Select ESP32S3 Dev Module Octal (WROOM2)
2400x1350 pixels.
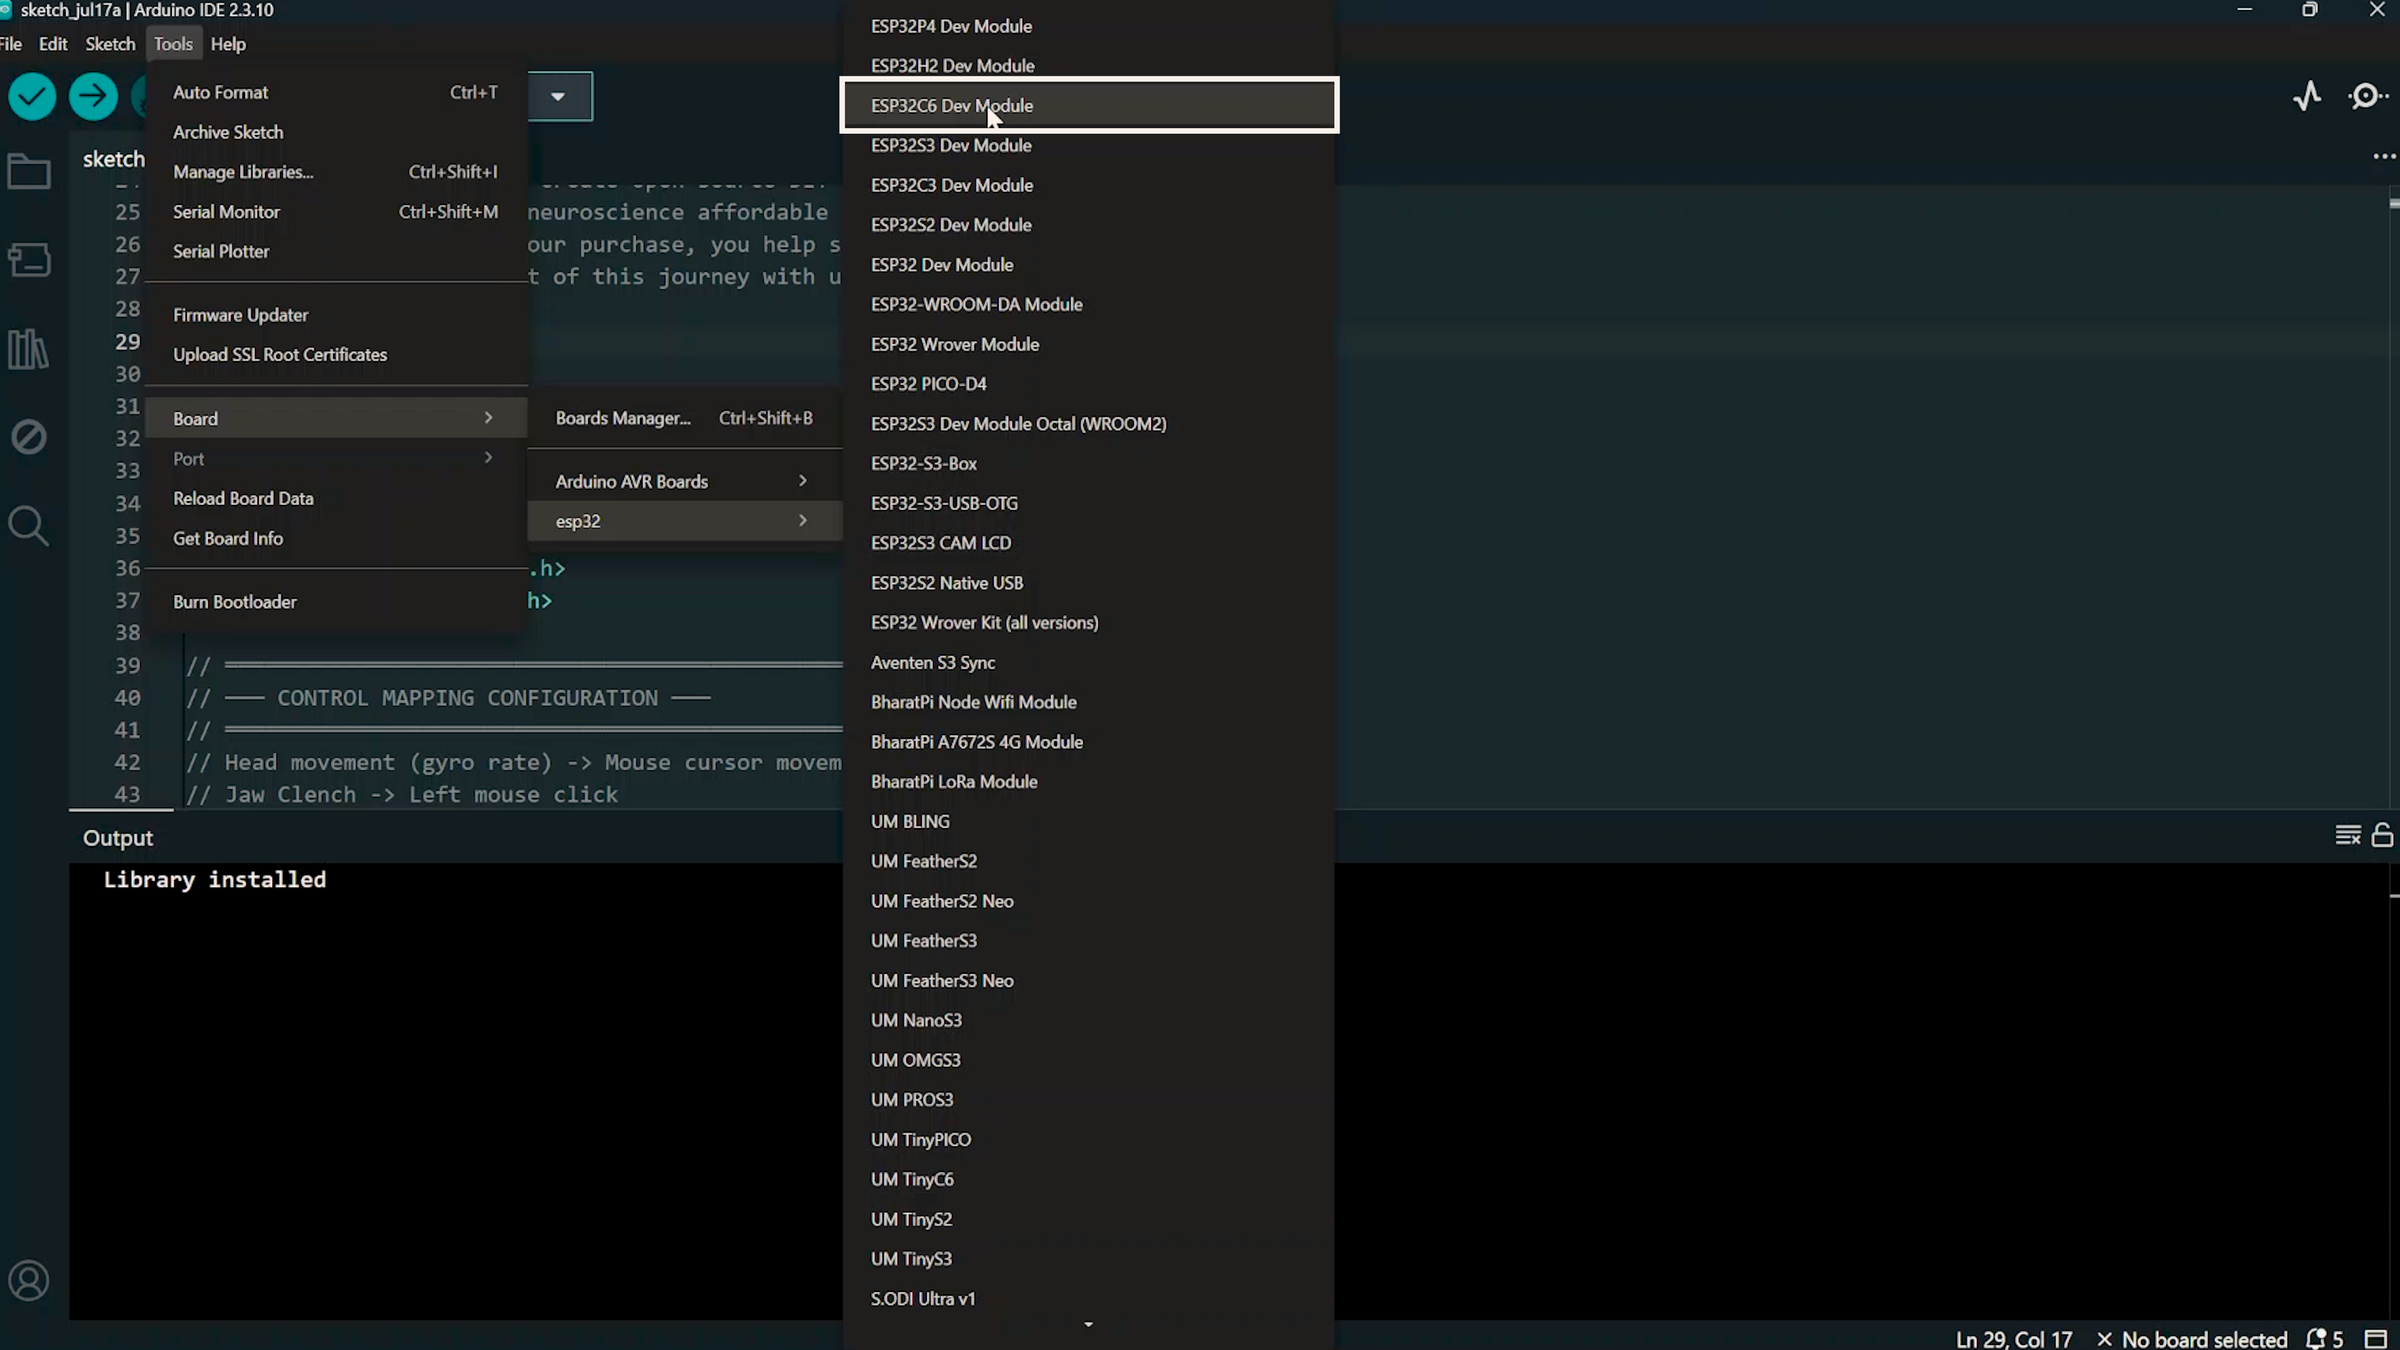tap(1089, 424)
